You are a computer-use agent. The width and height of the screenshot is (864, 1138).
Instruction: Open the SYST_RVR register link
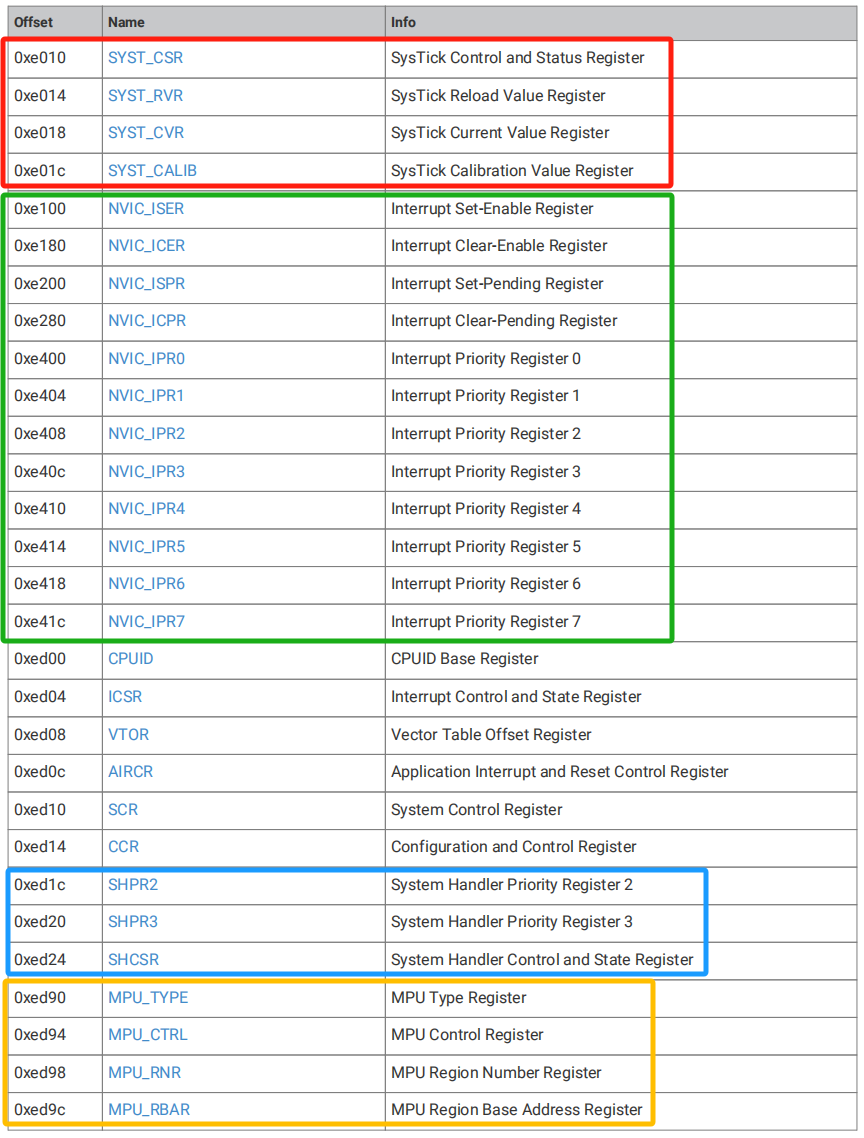[145, 96]
